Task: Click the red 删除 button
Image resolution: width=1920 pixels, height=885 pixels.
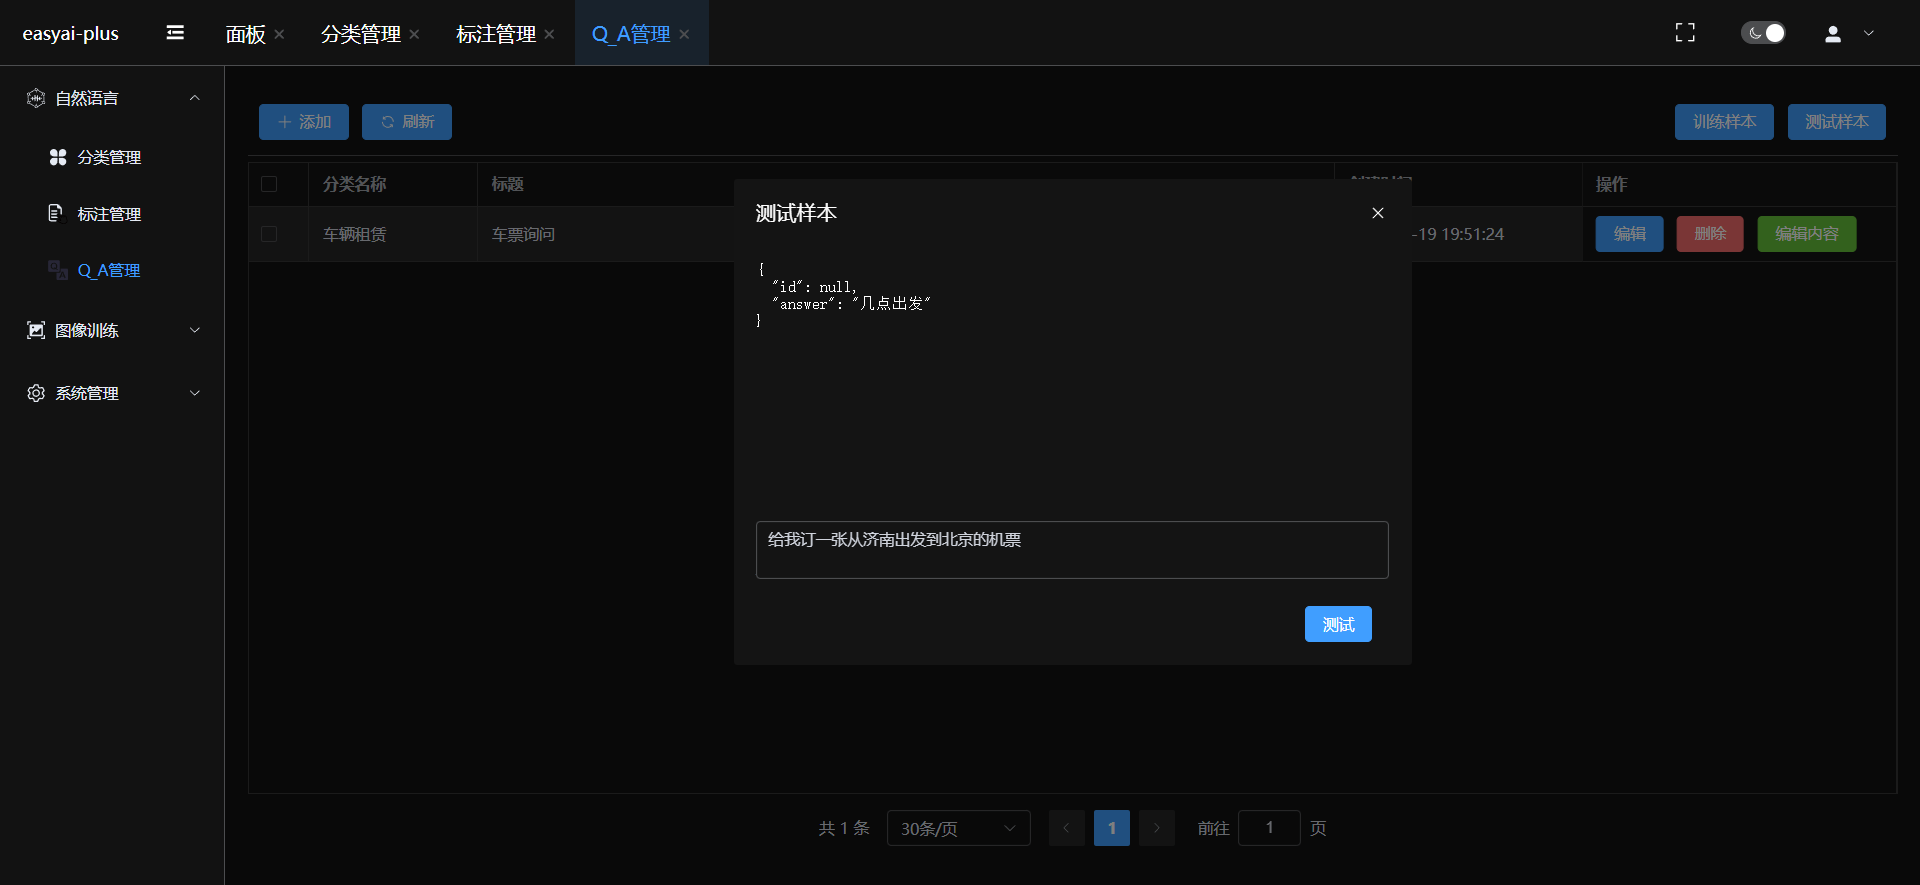Action: [x=1710, y=234]
